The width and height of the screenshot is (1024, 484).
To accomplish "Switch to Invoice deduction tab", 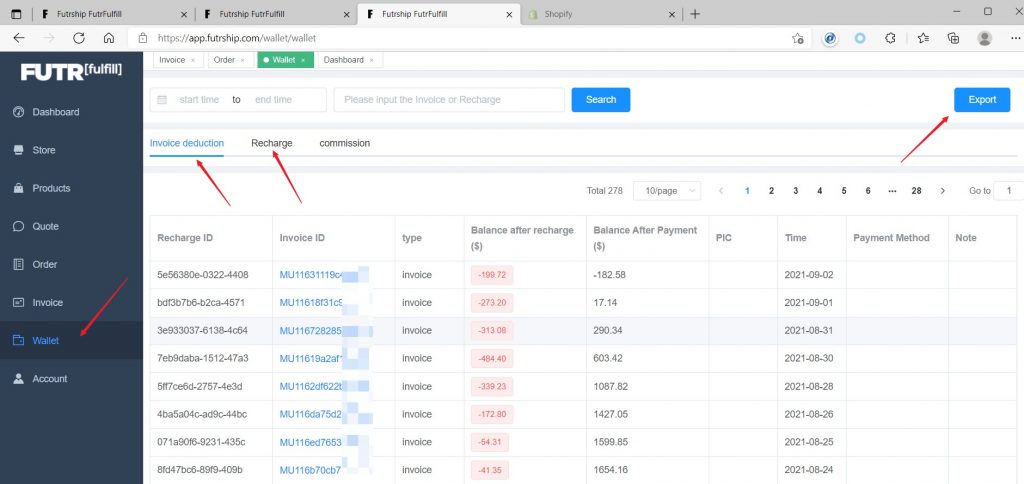I will click(x=187, y=143).
